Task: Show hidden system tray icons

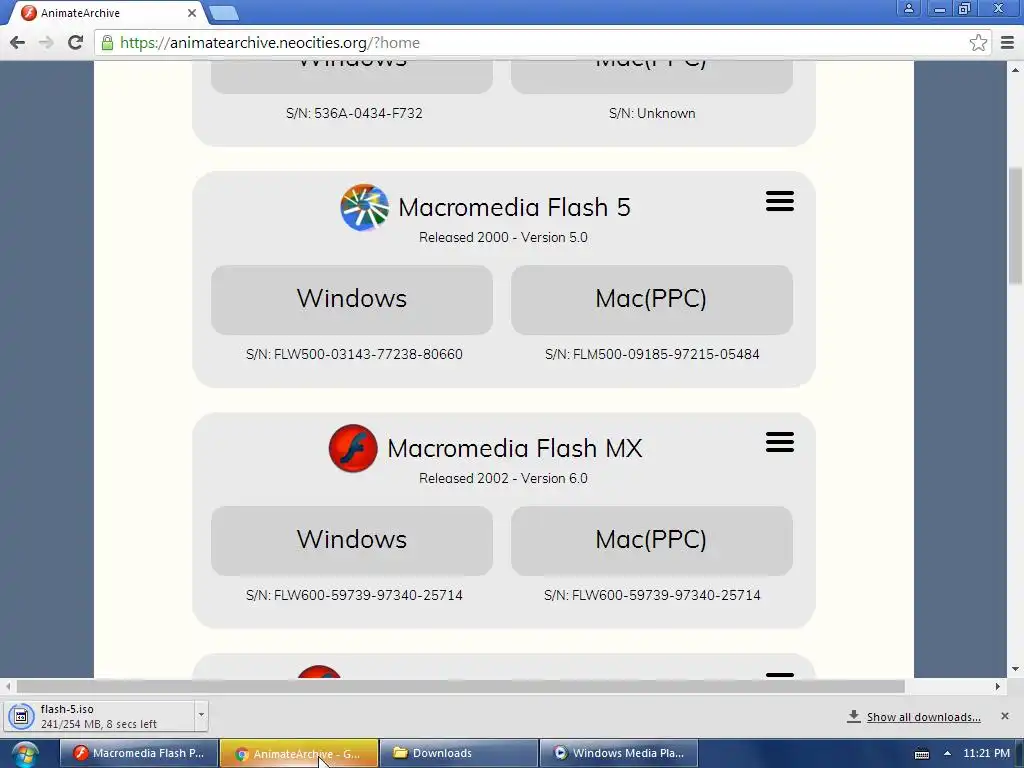Action: tap(947, 754)
